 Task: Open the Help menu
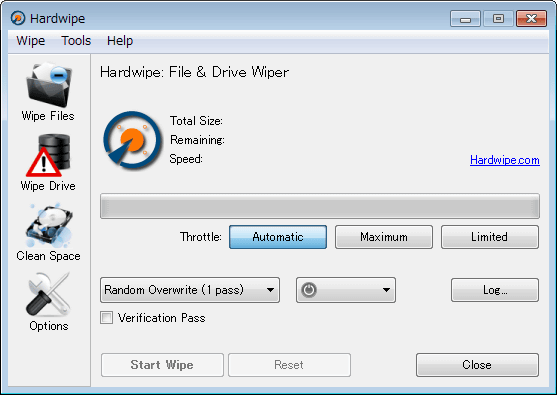point(120,40)
